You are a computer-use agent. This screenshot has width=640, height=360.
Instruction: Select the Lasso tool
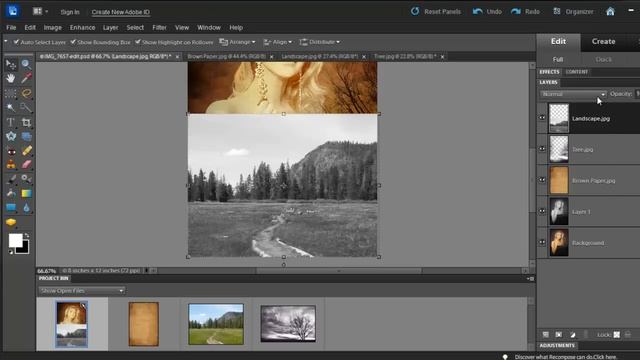pos(26,93)
